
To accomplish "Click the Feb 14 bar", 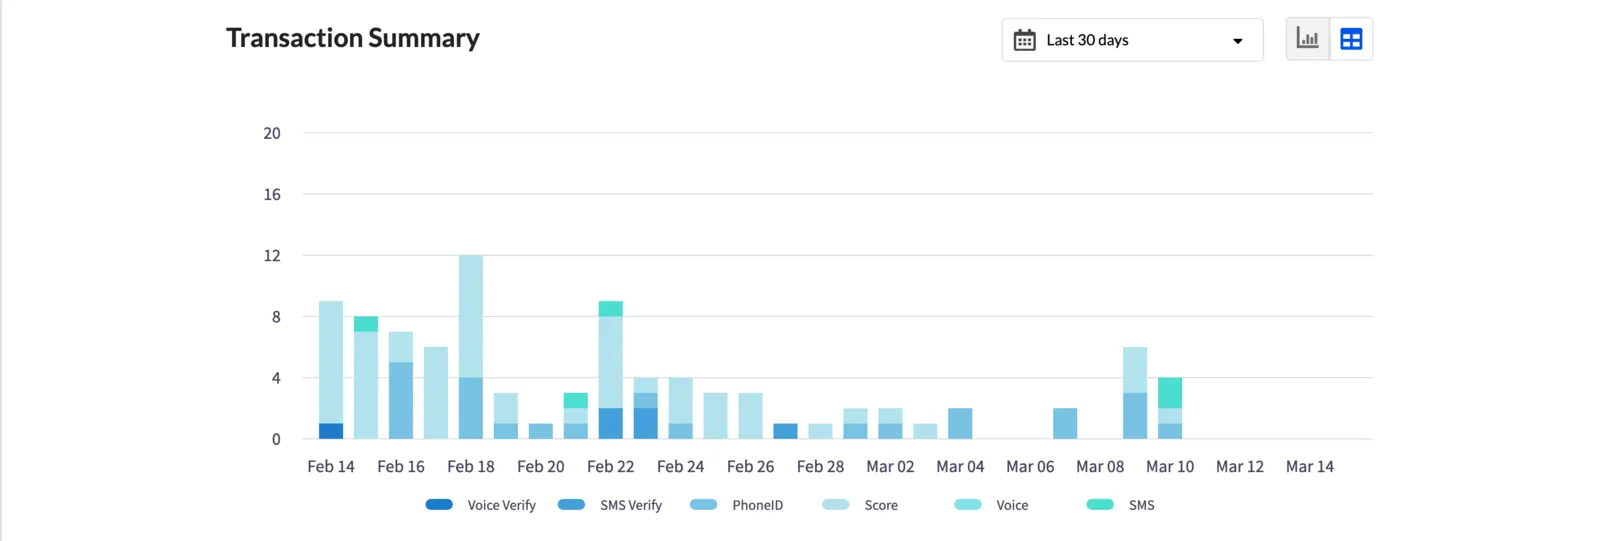I will coord(331,370).
